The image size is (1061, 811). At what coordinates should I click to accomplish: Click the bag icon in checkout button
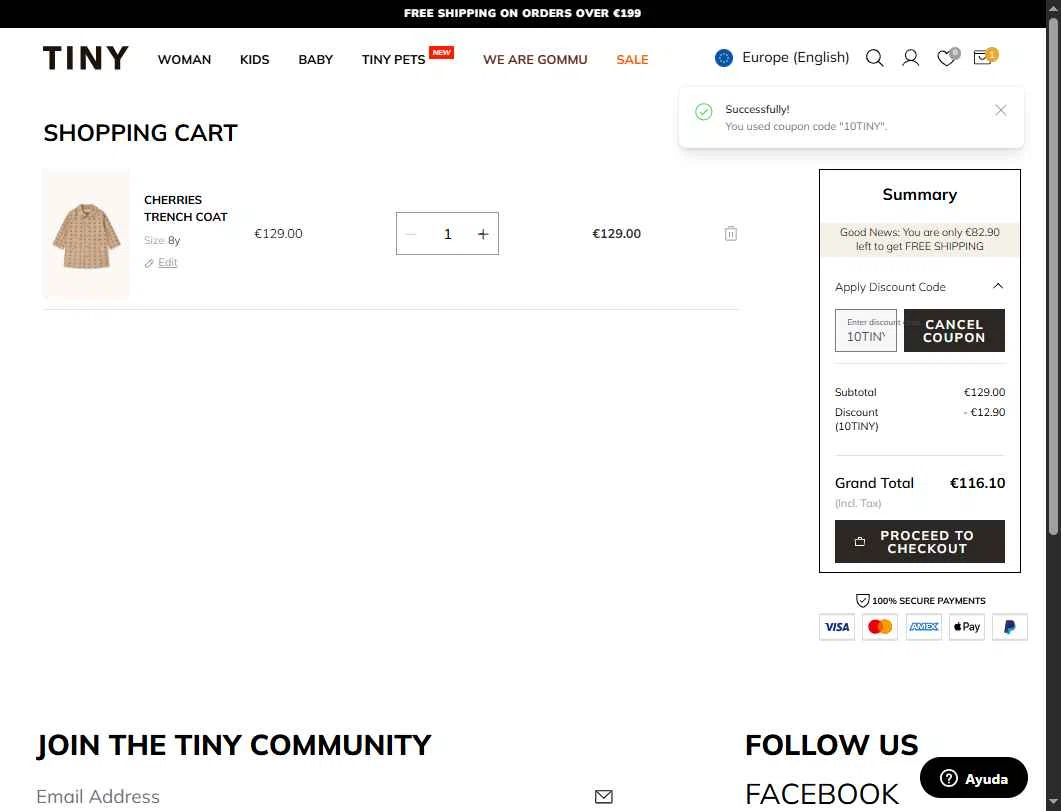point(860,542)
